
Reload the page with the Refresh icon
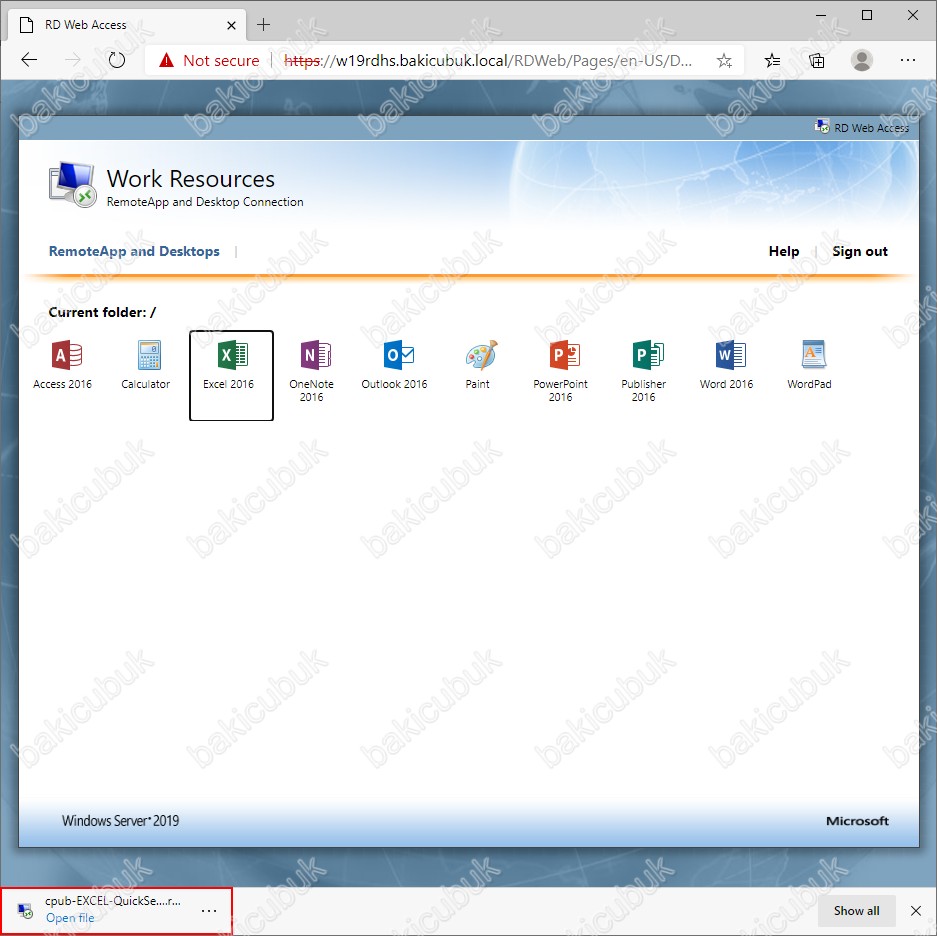(117, 60)
